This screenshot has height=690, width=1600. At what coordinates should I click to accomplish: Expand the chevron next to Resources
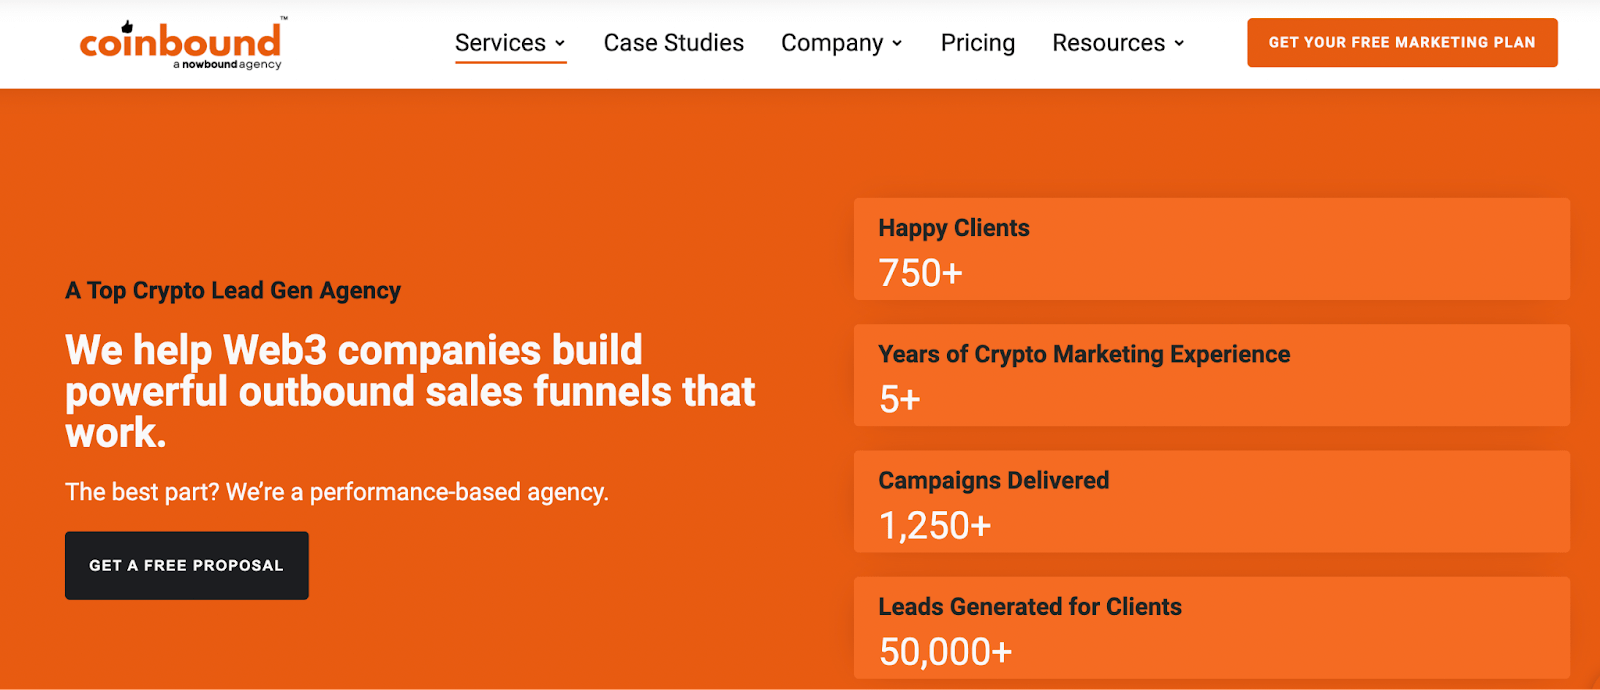coord(1179,43)
